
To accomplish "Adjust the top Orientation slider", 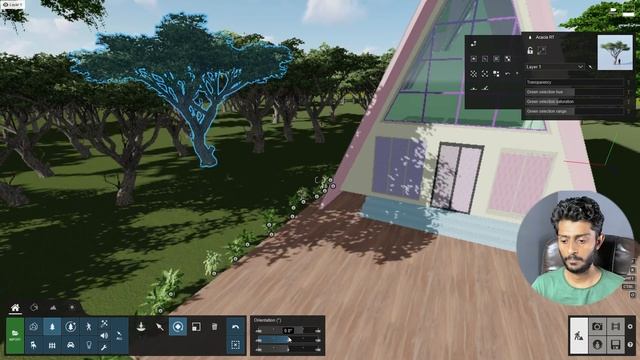I will pos(288,330).
